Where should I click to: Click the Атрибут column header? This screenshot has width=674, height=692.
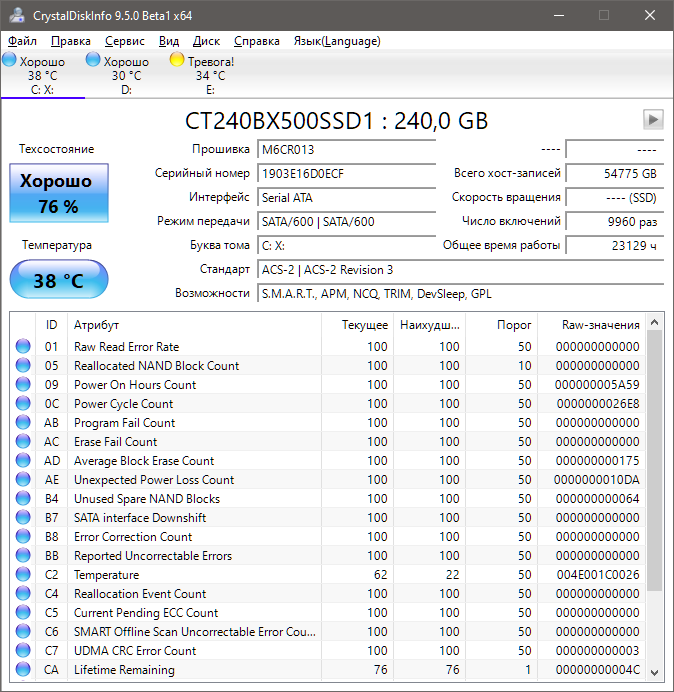point(194,325)
